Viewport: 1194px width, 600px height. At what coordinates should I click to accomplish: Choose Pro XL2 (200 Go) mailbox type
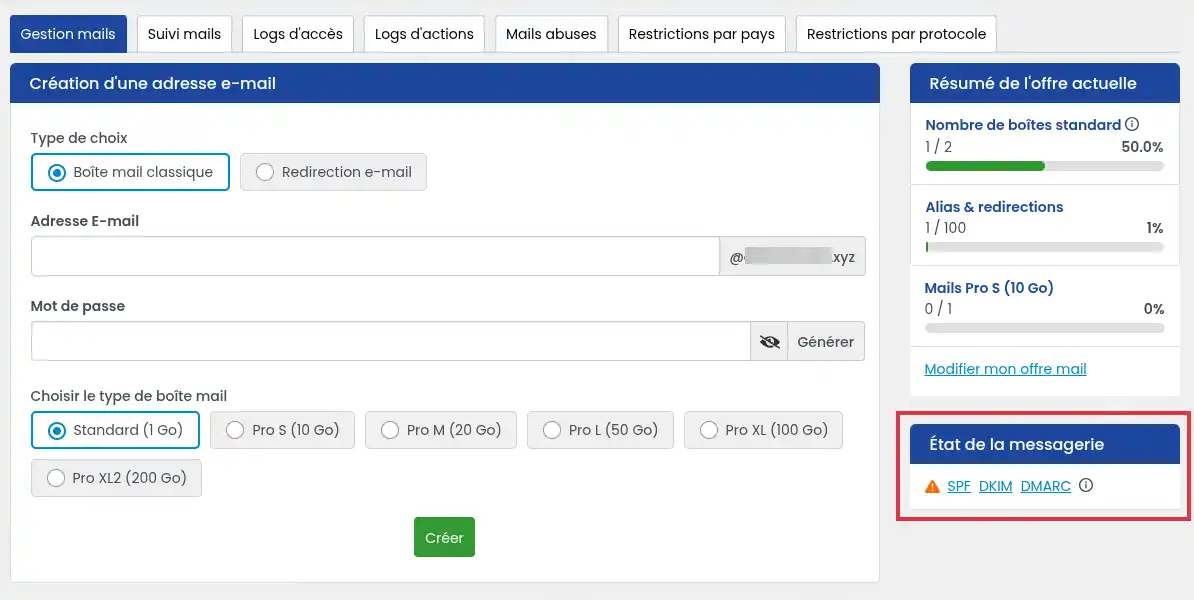pyautogui.click(x=117, y=478)
